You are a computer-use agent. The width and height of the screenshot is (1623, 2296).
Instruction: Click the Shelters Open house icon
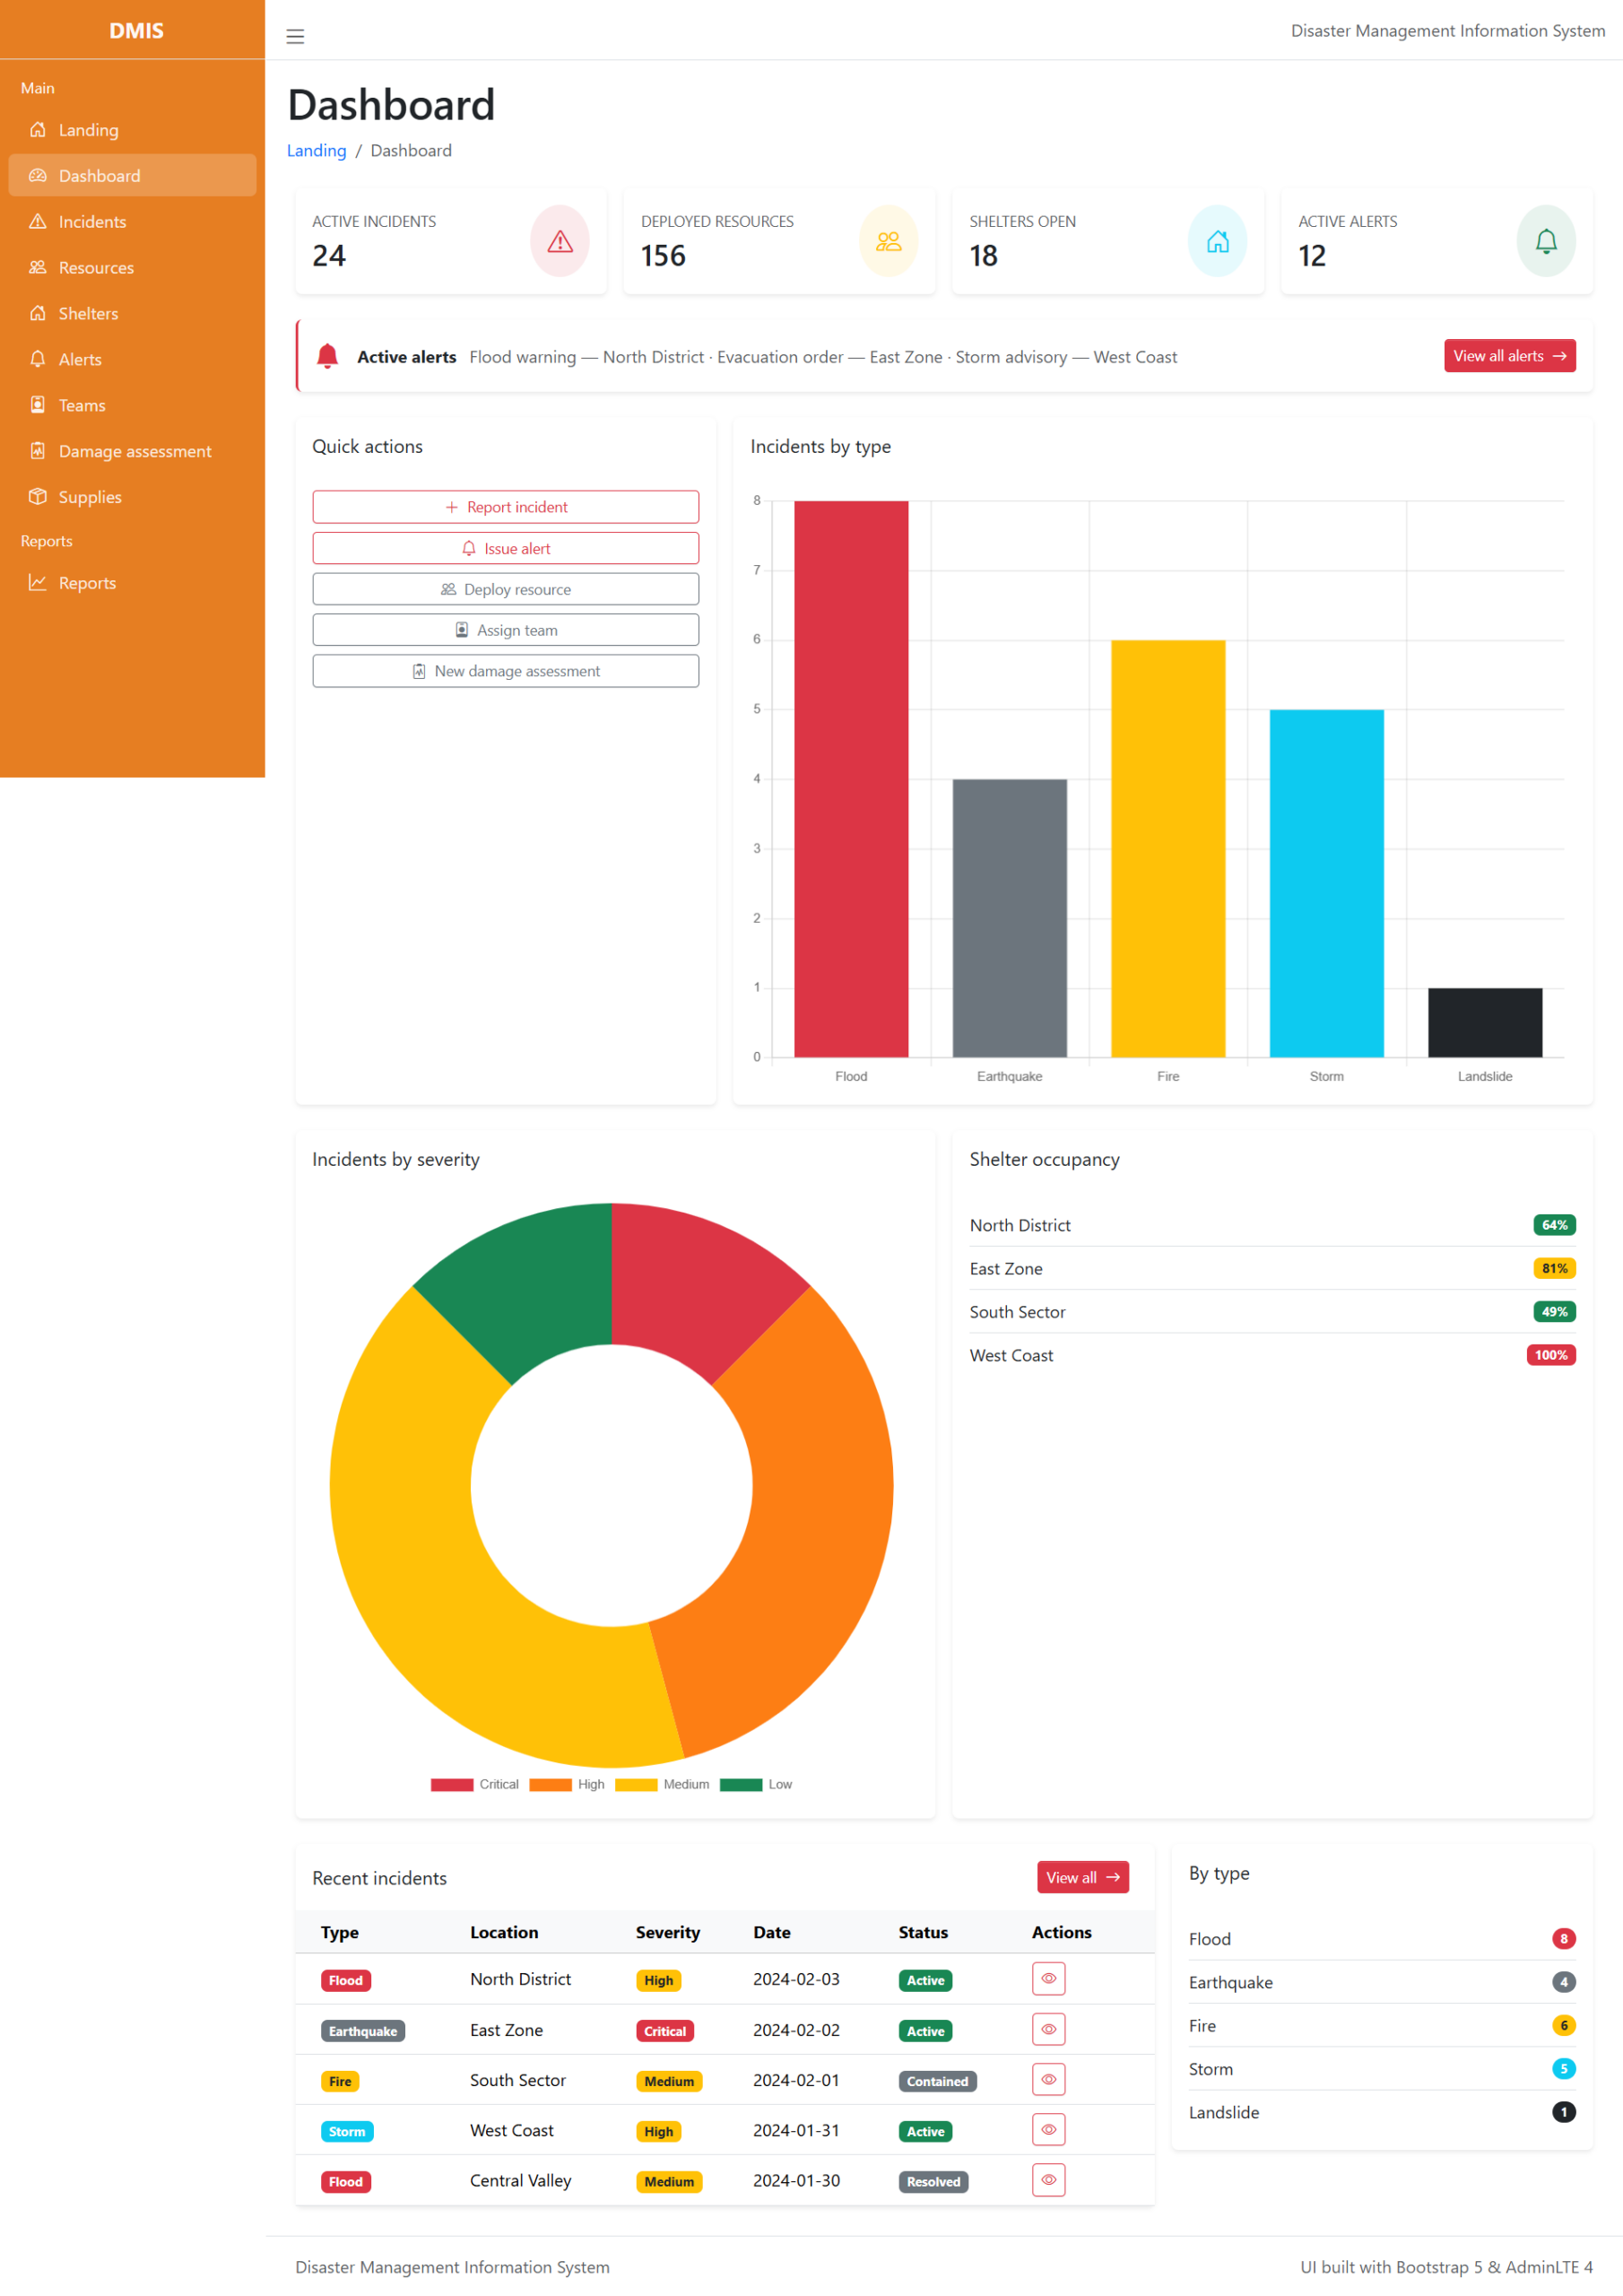coord(1217,241)
